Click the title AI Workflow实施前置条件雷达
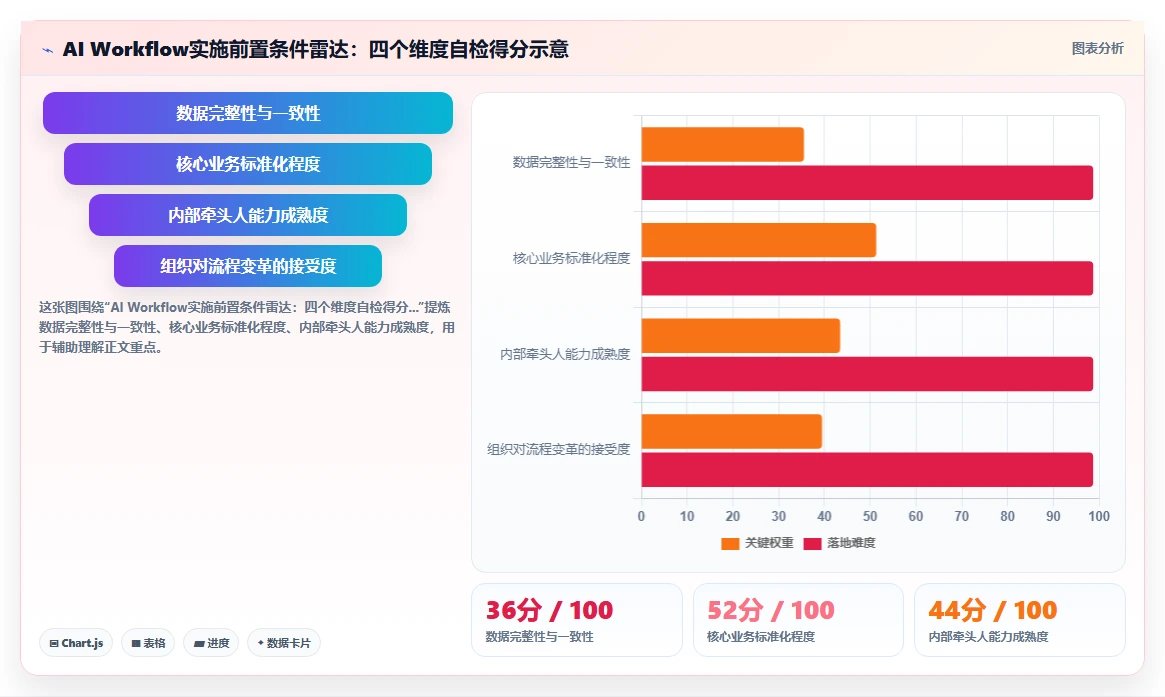The width and height of the screenshot is (1165, 697). point(316,50)
